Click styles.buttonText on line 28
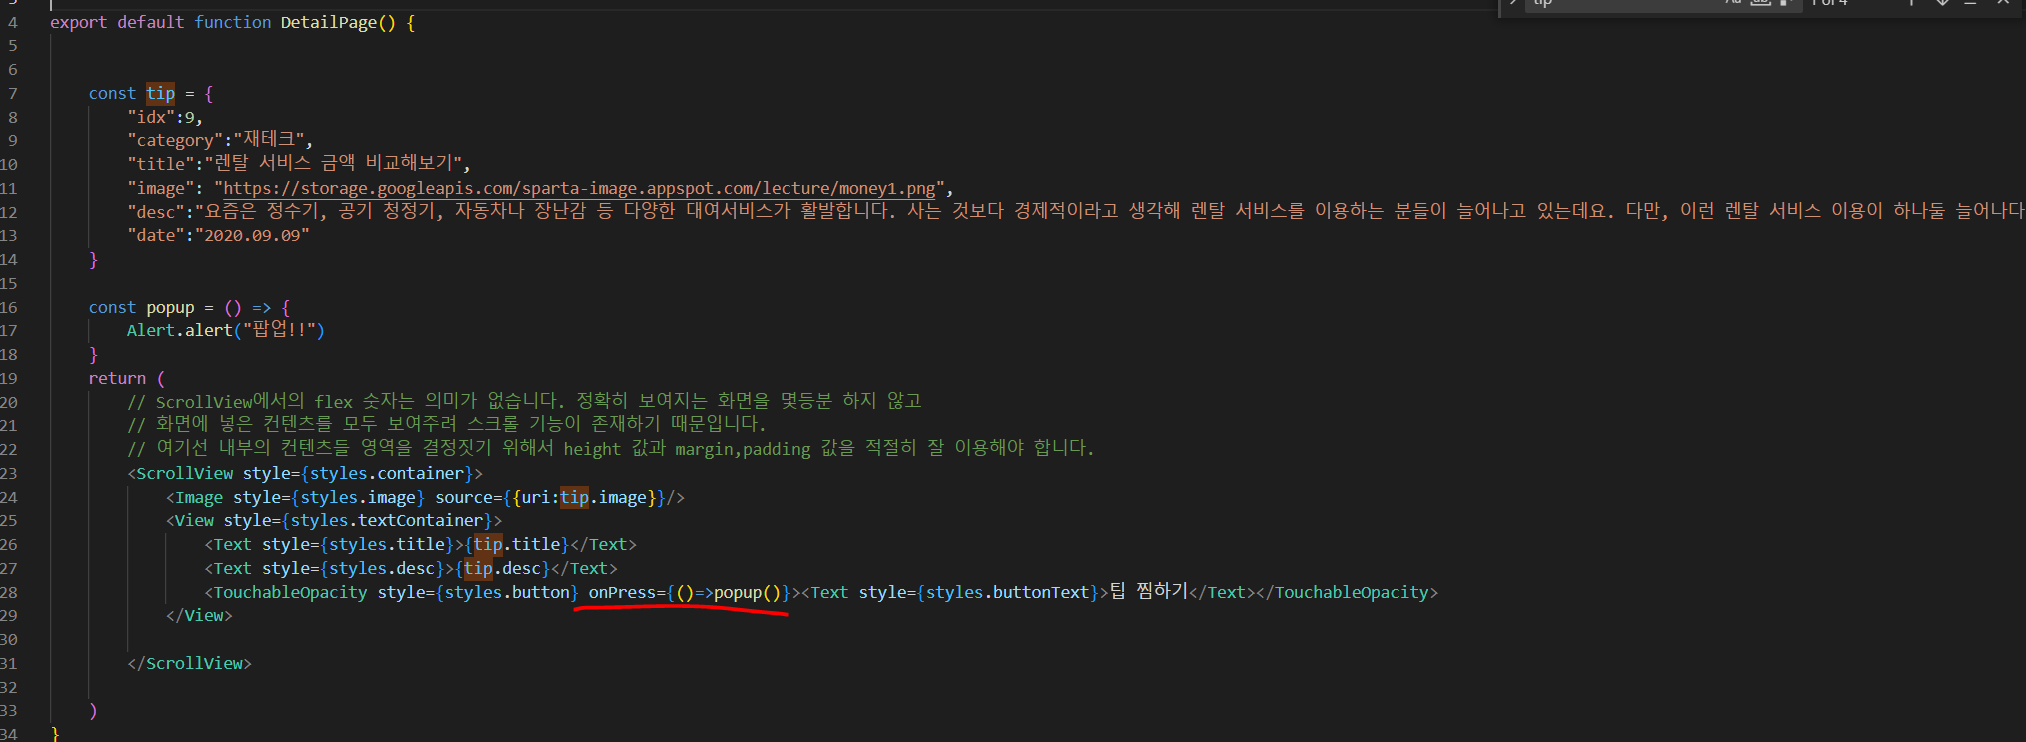Screen dimensions: 2026x742 [1008, 592]
